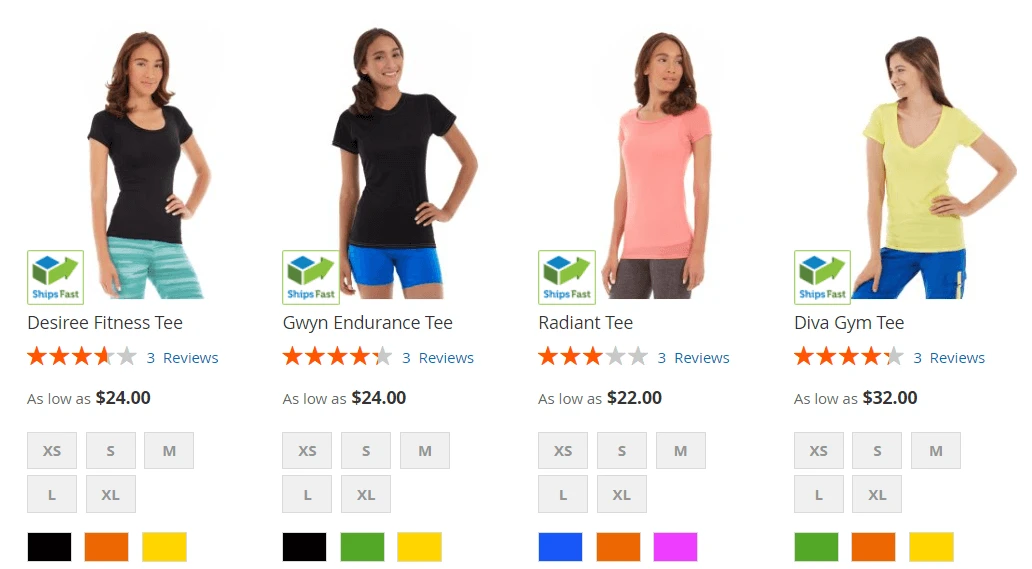
Task: Click Ships Fast badge on Desiree Fitness Tee
Action: click(x=55, y=277)
